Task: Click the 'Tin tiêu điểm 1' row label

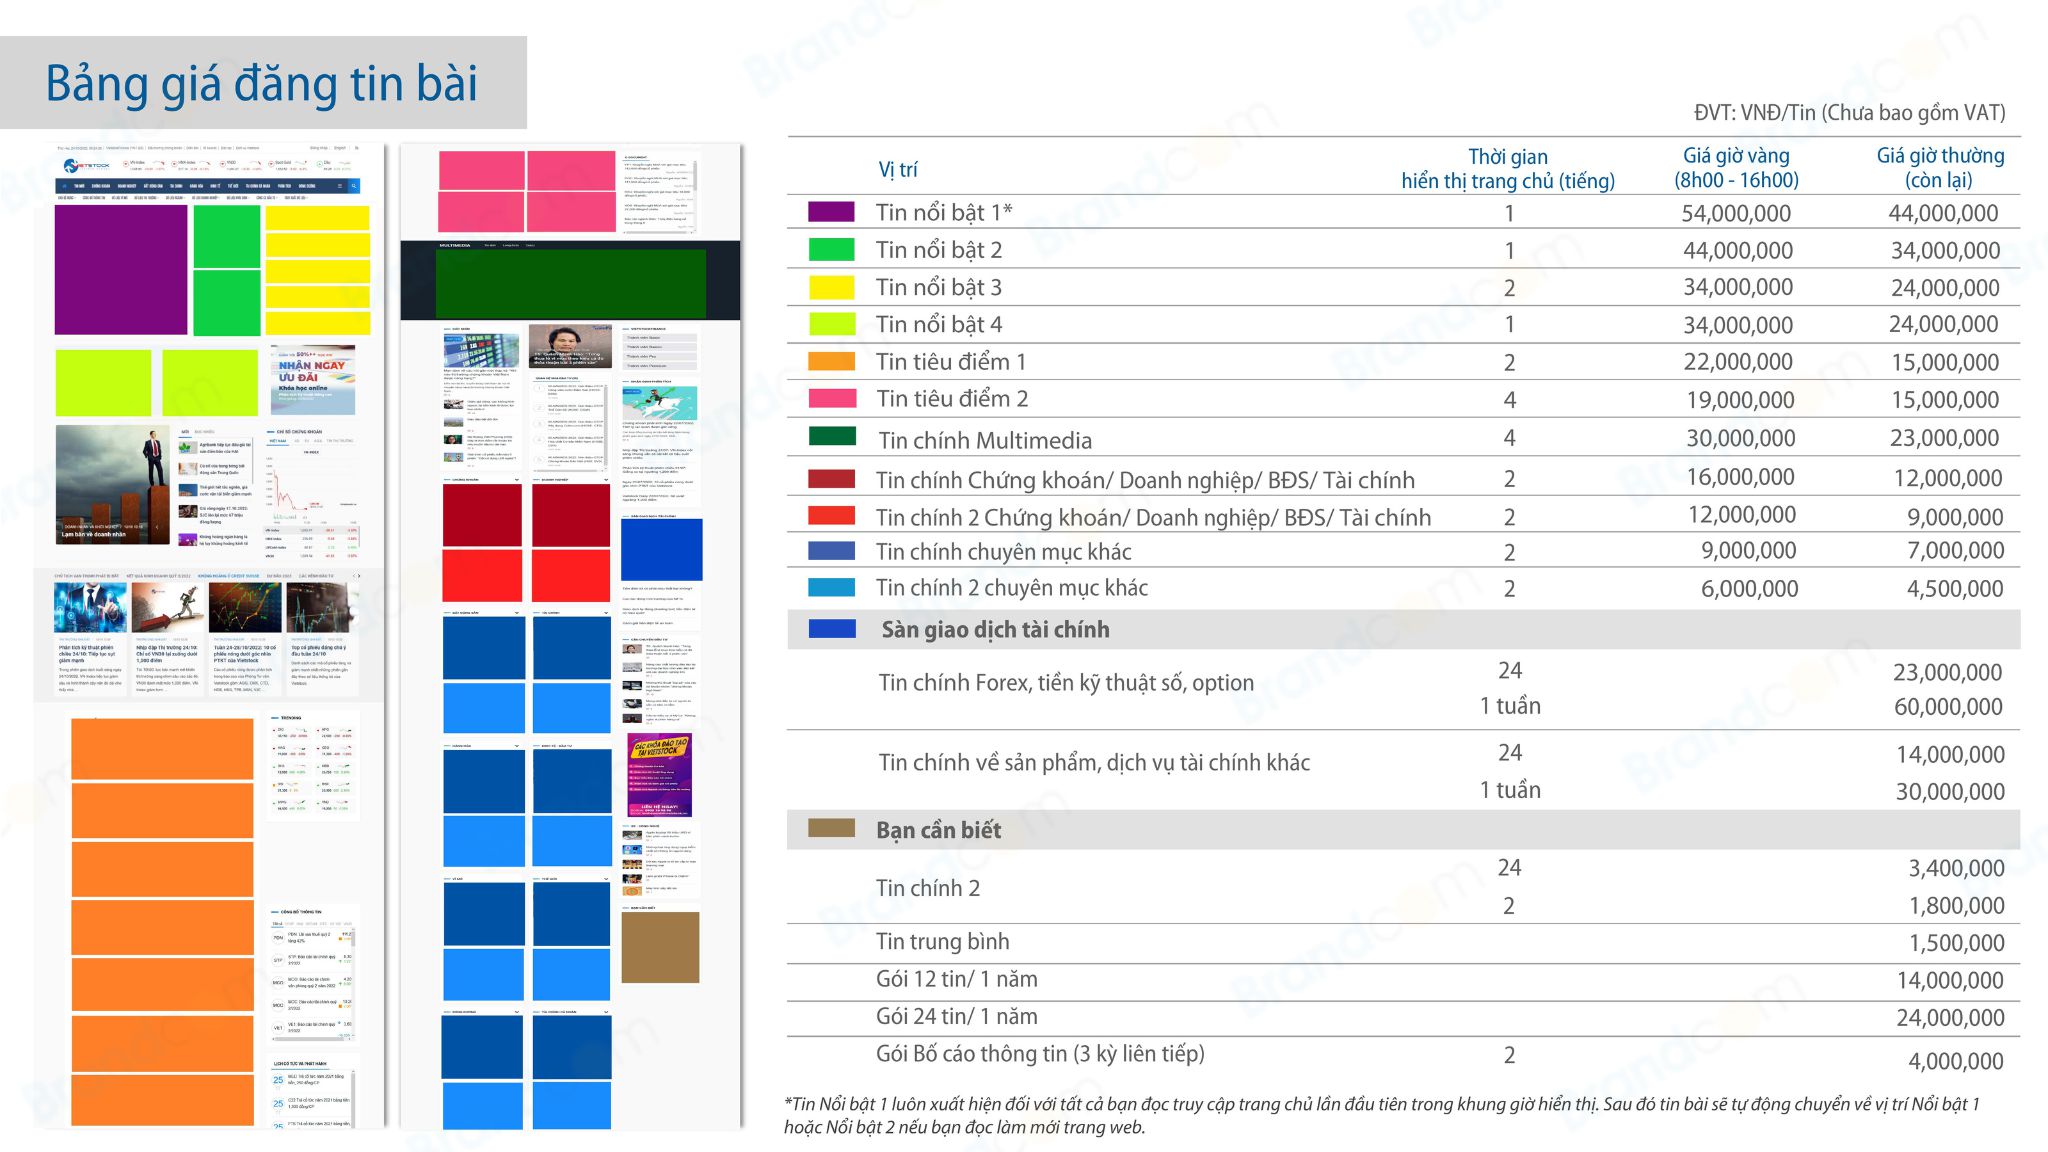Action: point(951,361)
